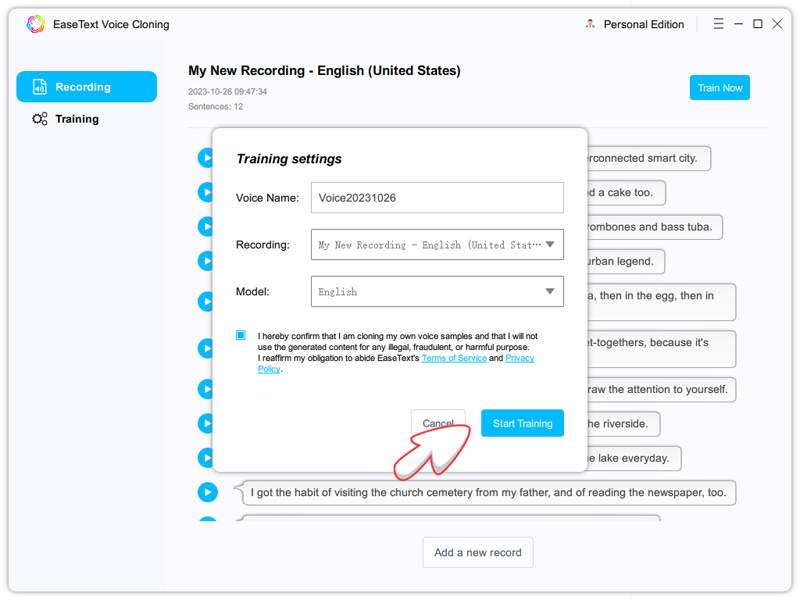The width and height of the screenshot is (800, 600).
Task: Click the EaseText Voice Cloning logo
Action: tap(36, 24)
